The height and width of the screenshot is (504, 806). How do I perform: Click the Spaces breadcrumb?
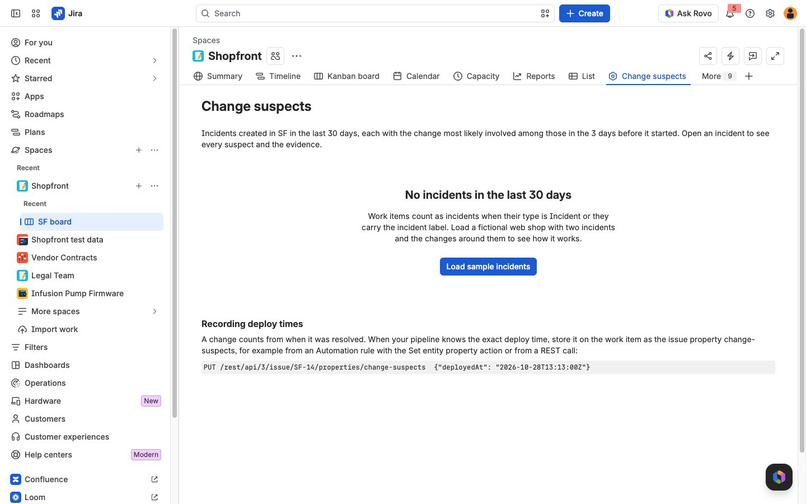coord(206,40)
